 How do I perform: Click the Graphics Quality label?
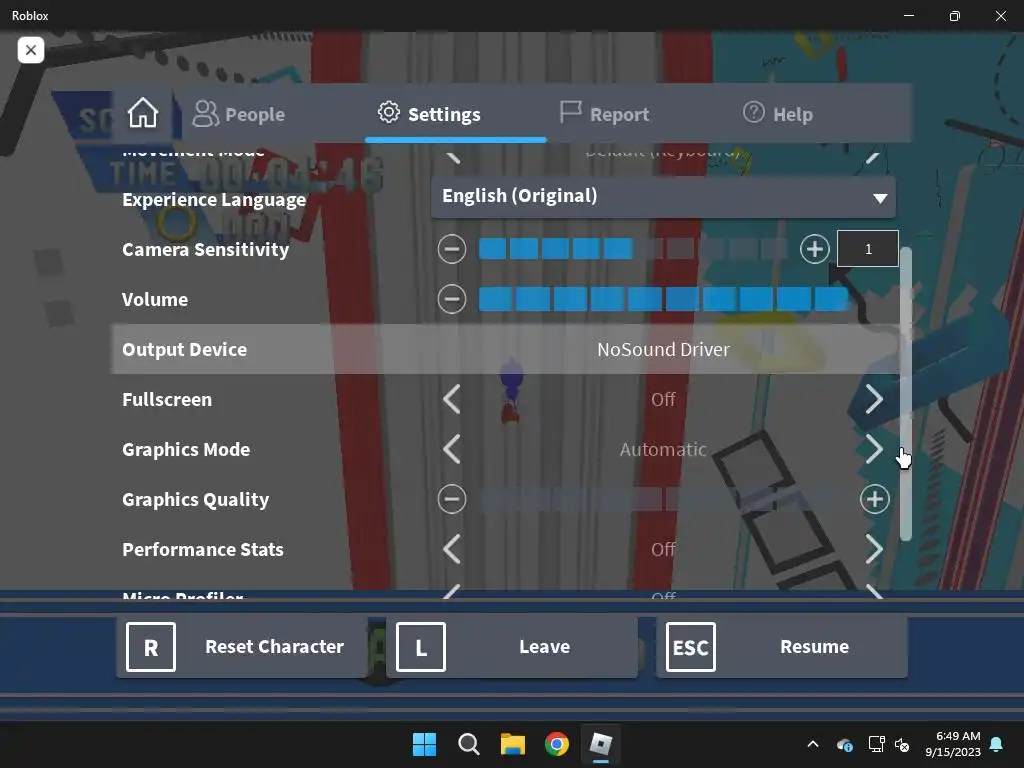(195, 500)
